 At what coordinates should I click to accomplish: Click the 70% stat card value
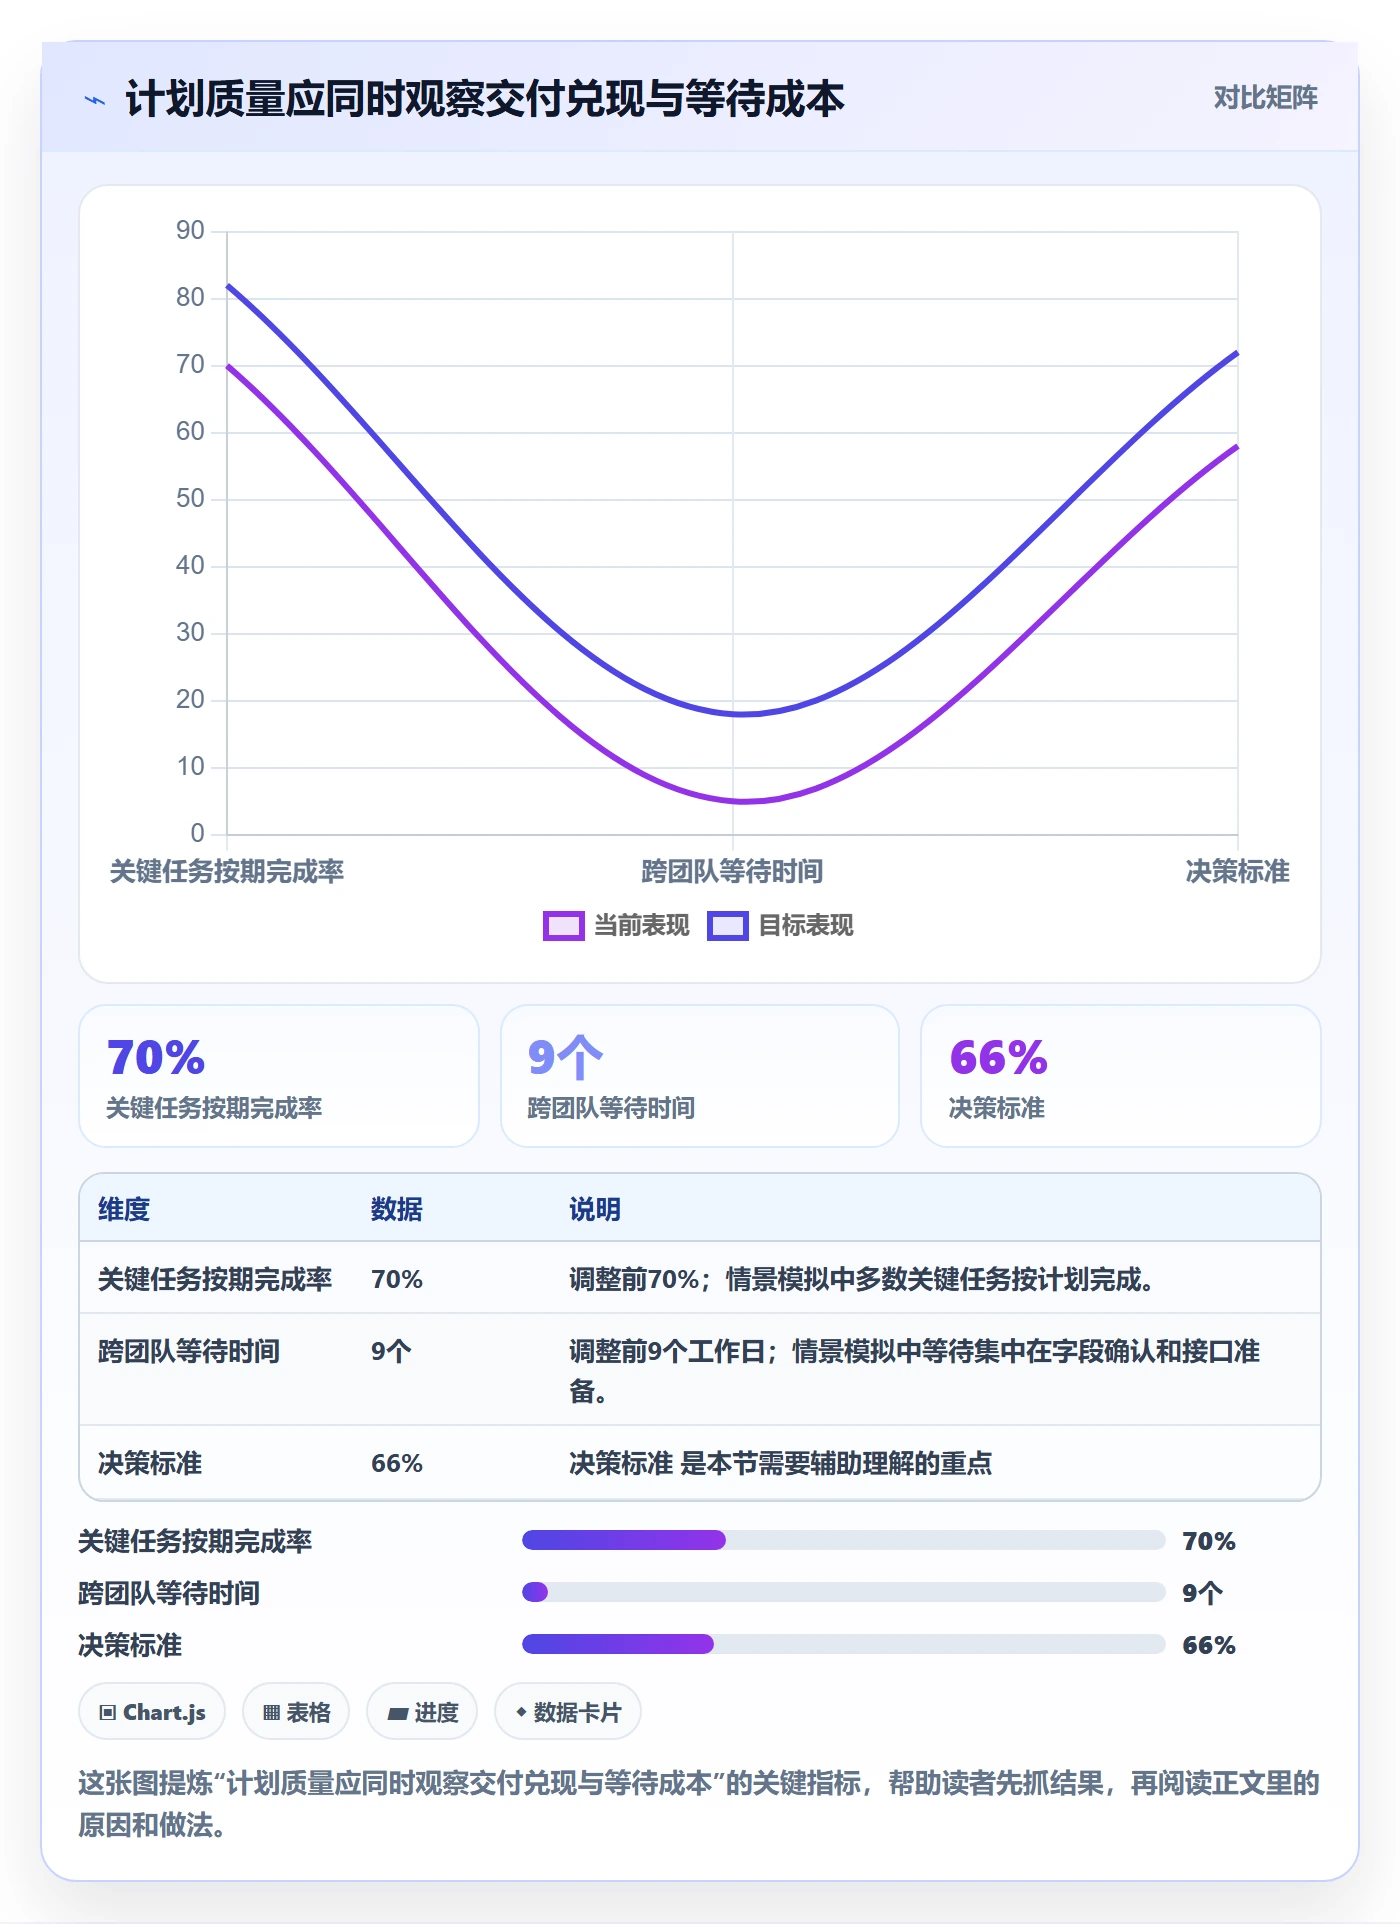tap(156, 1057)
